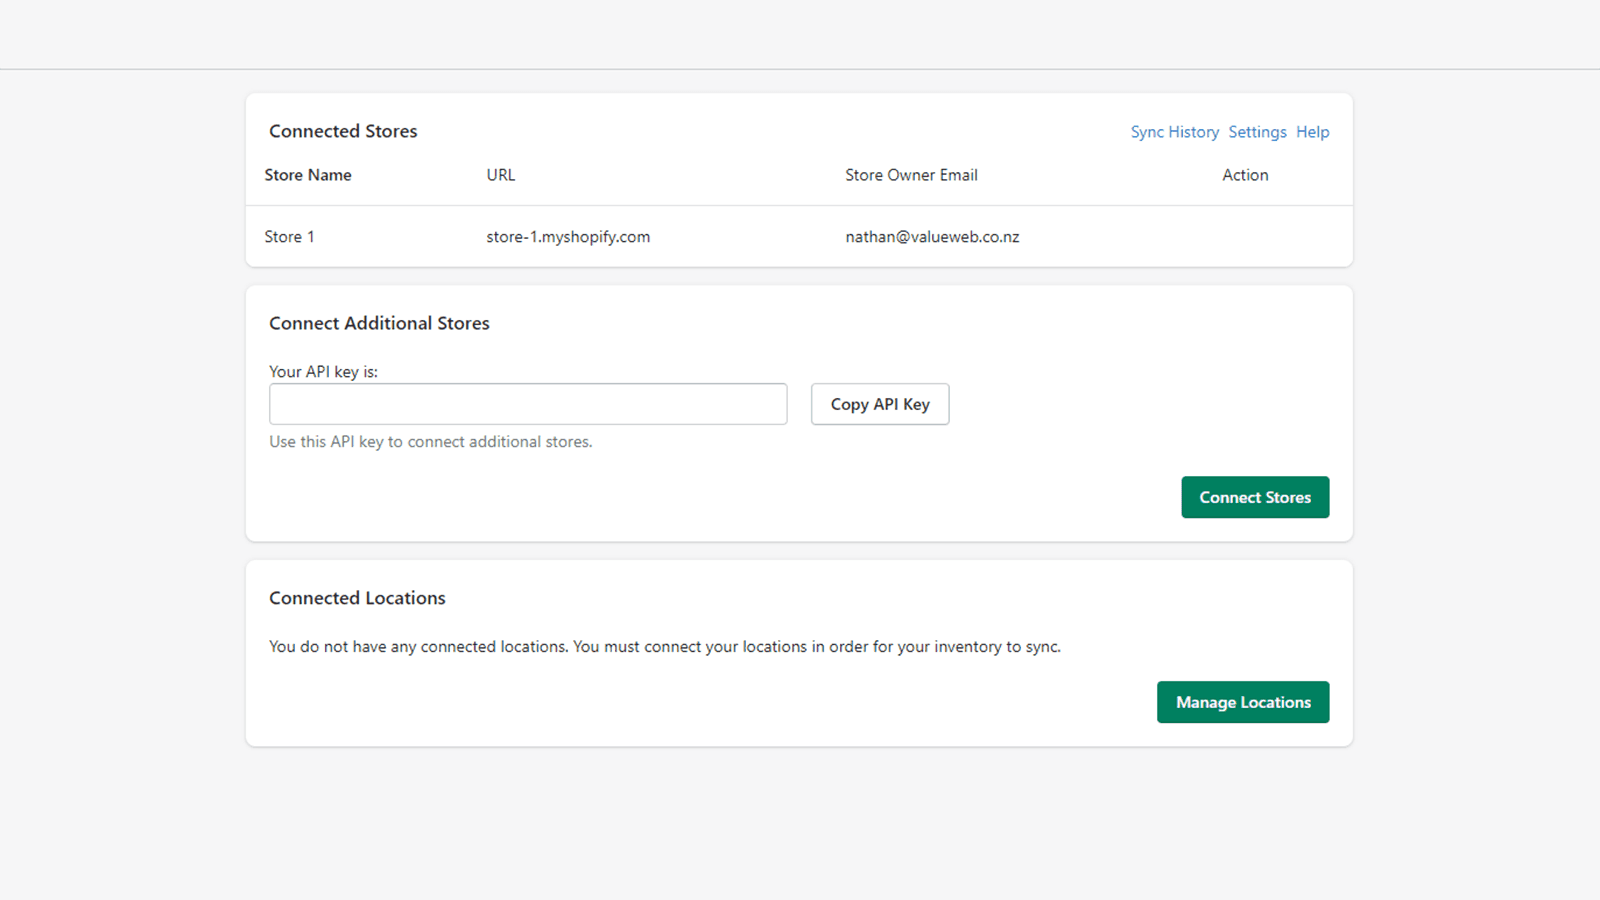Open the Help link

[1312, 132]
